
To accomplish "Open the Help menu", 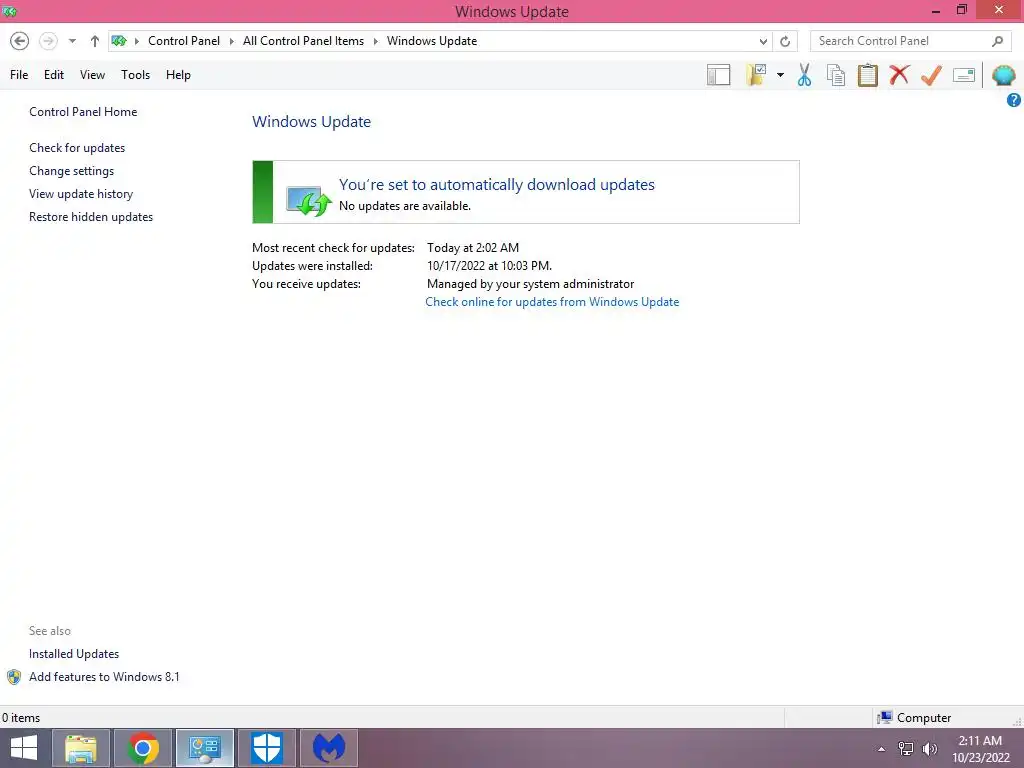I will tap(178, 75).
